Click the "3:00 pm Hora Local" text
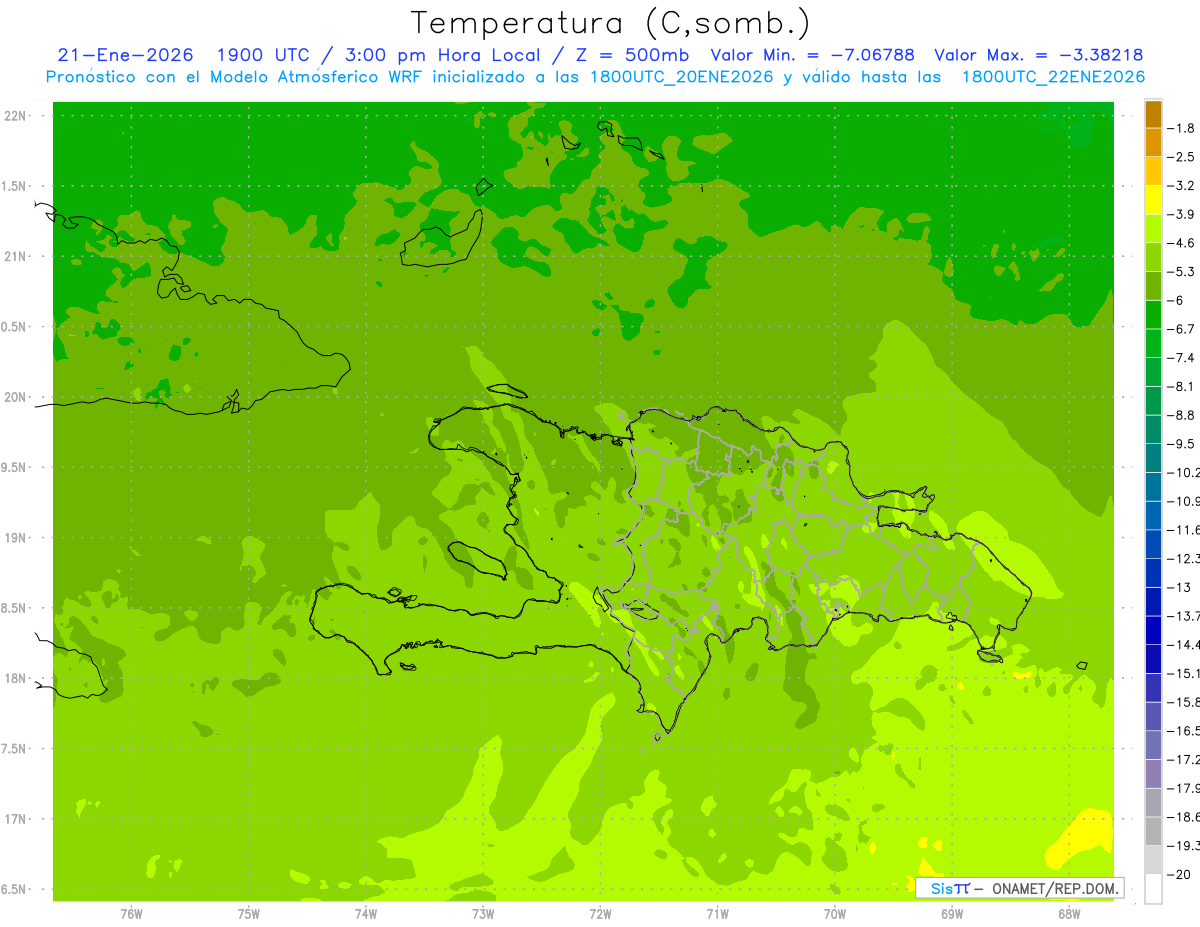This screenshot has width=1200, height=927. [x=442, y=55]
